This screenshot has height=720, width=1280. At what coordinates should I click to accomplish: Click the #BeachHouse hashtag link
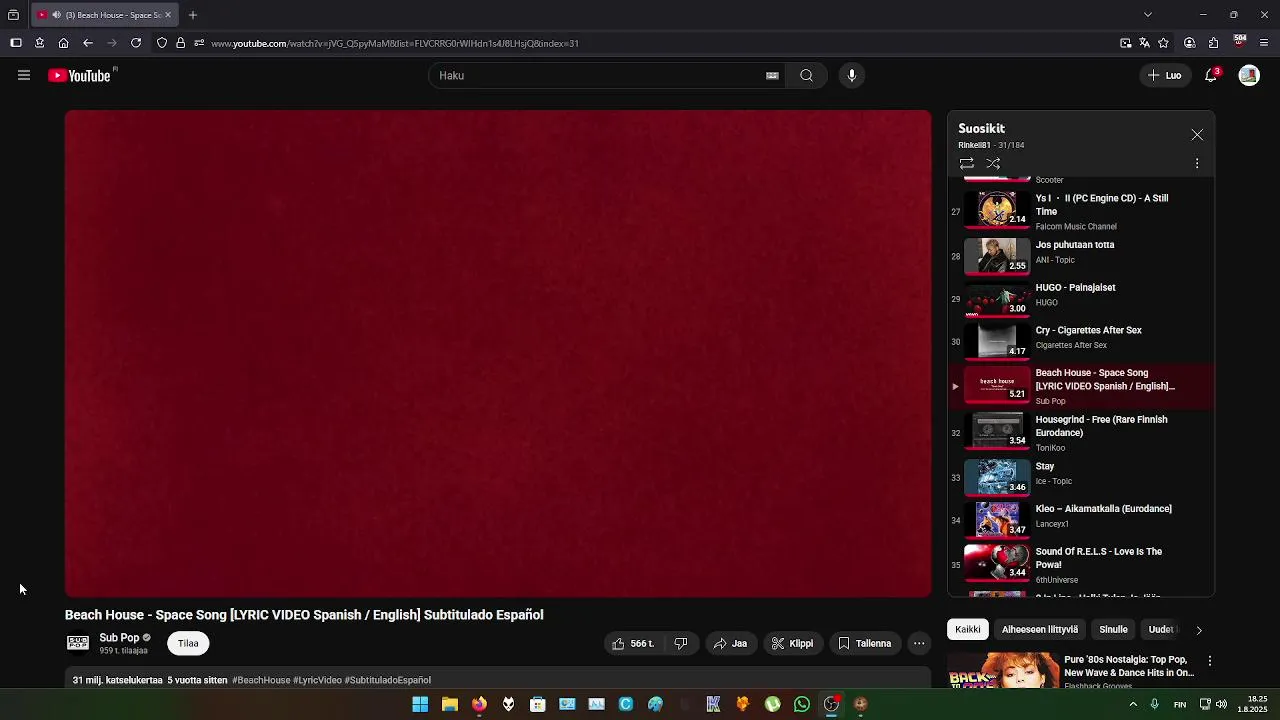(261, 680)
